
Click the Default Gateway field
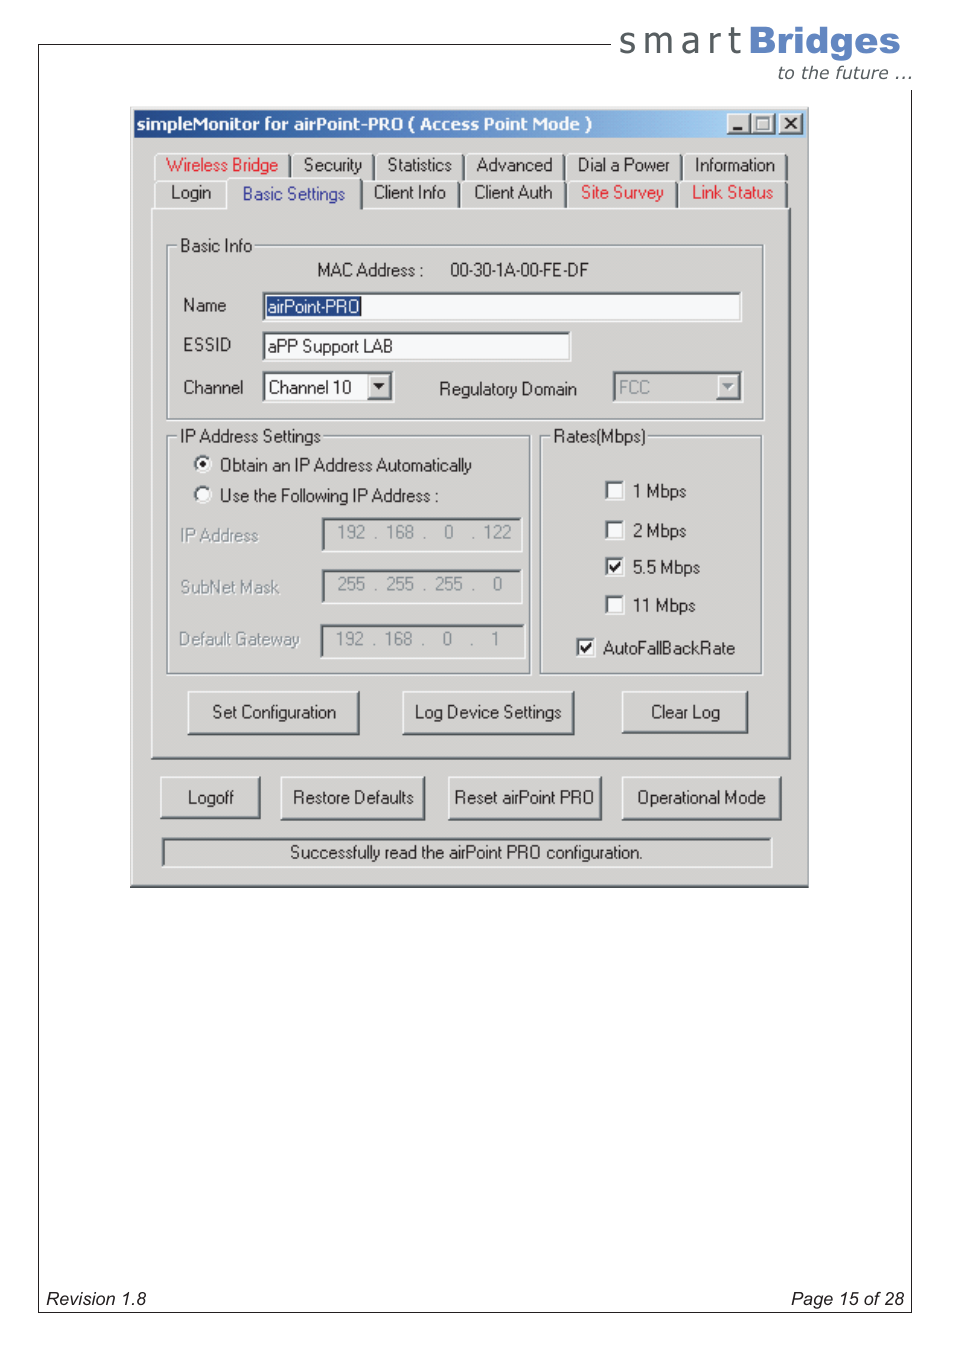coord(422,640)
